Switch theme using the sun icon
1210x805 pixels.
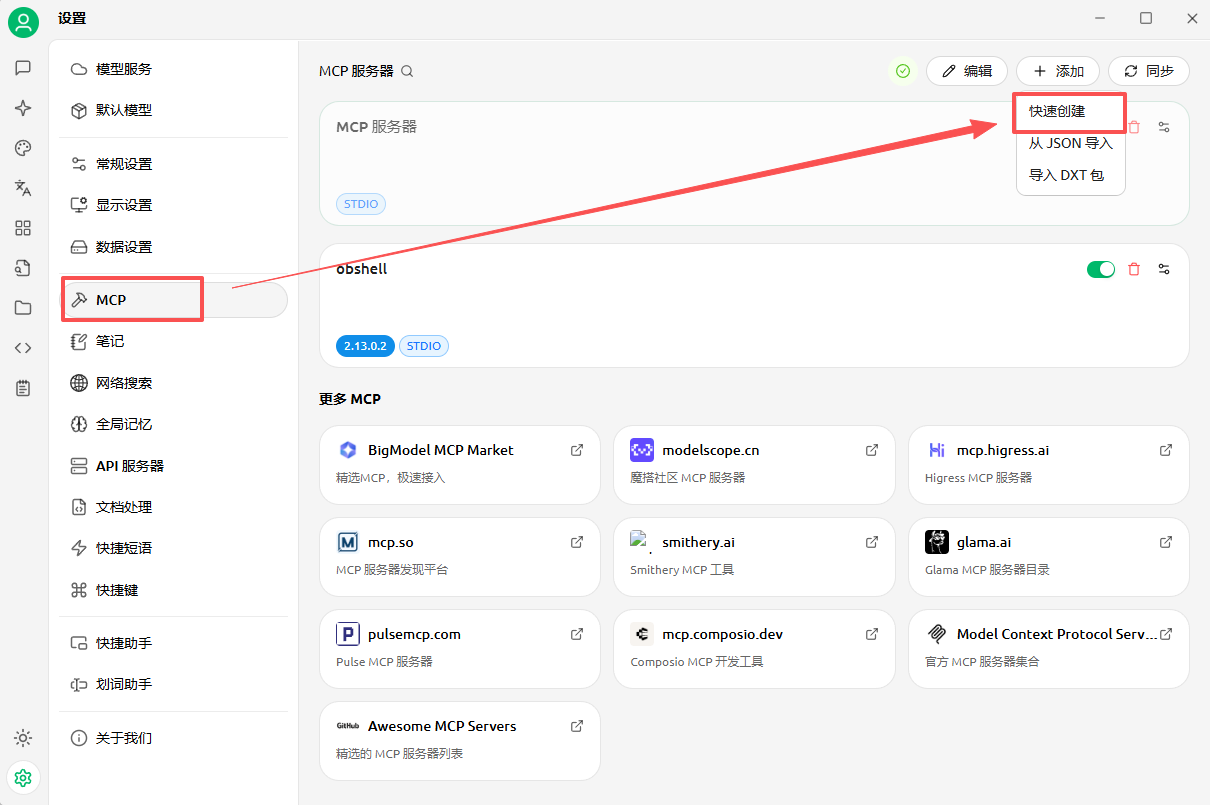(x=23, y=738)
